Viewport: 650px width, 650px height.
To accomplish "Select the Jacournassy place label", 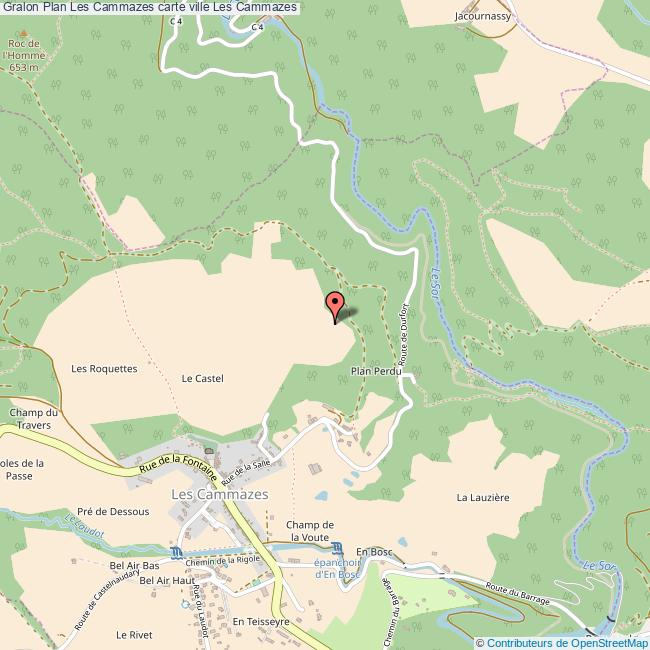I will (x=483, y=17).
